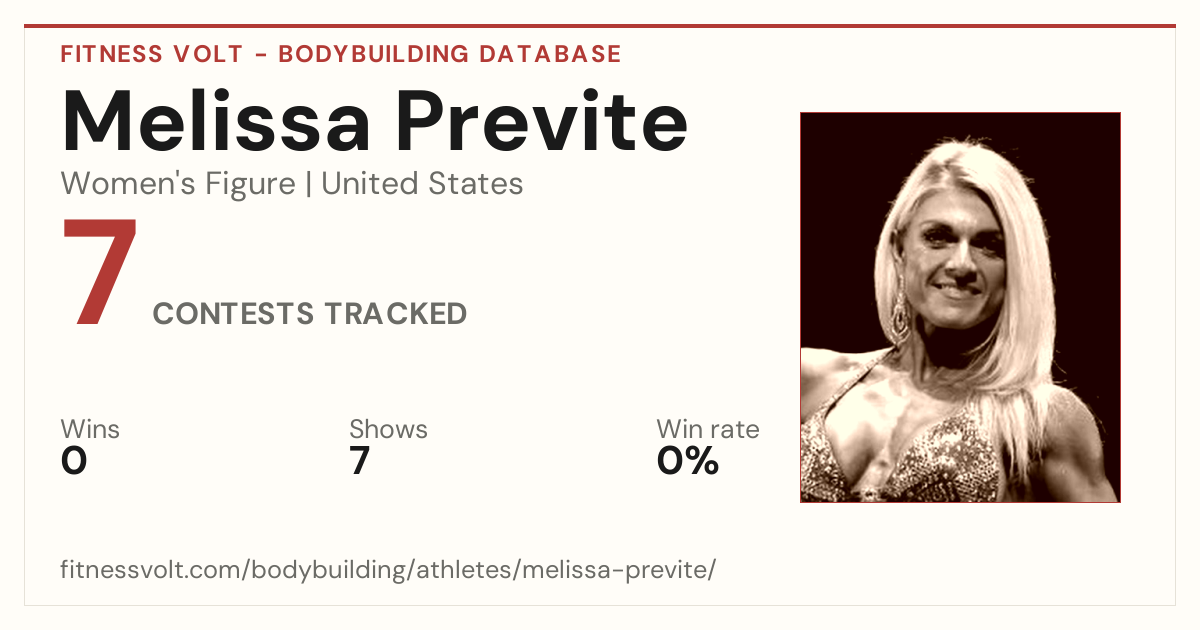
Task: Click the large red number 7
Action: coord(100,273)
